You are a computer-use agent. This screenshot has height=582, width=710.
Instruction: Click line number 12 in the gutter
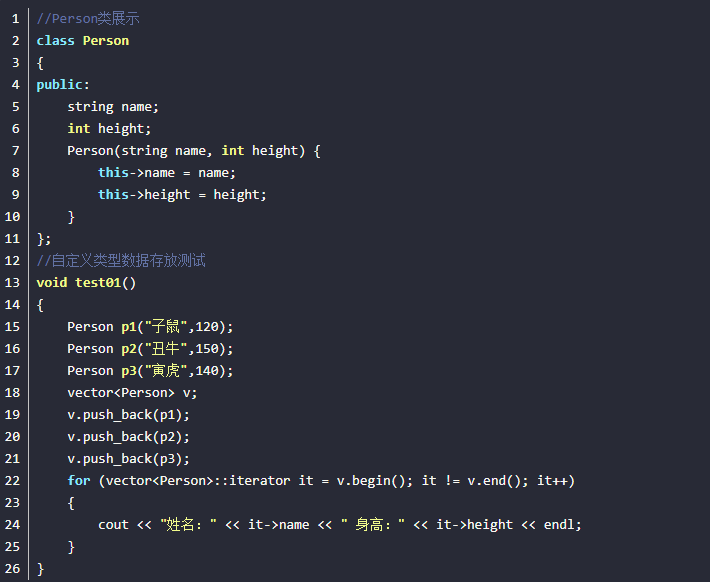coord(13,261)
